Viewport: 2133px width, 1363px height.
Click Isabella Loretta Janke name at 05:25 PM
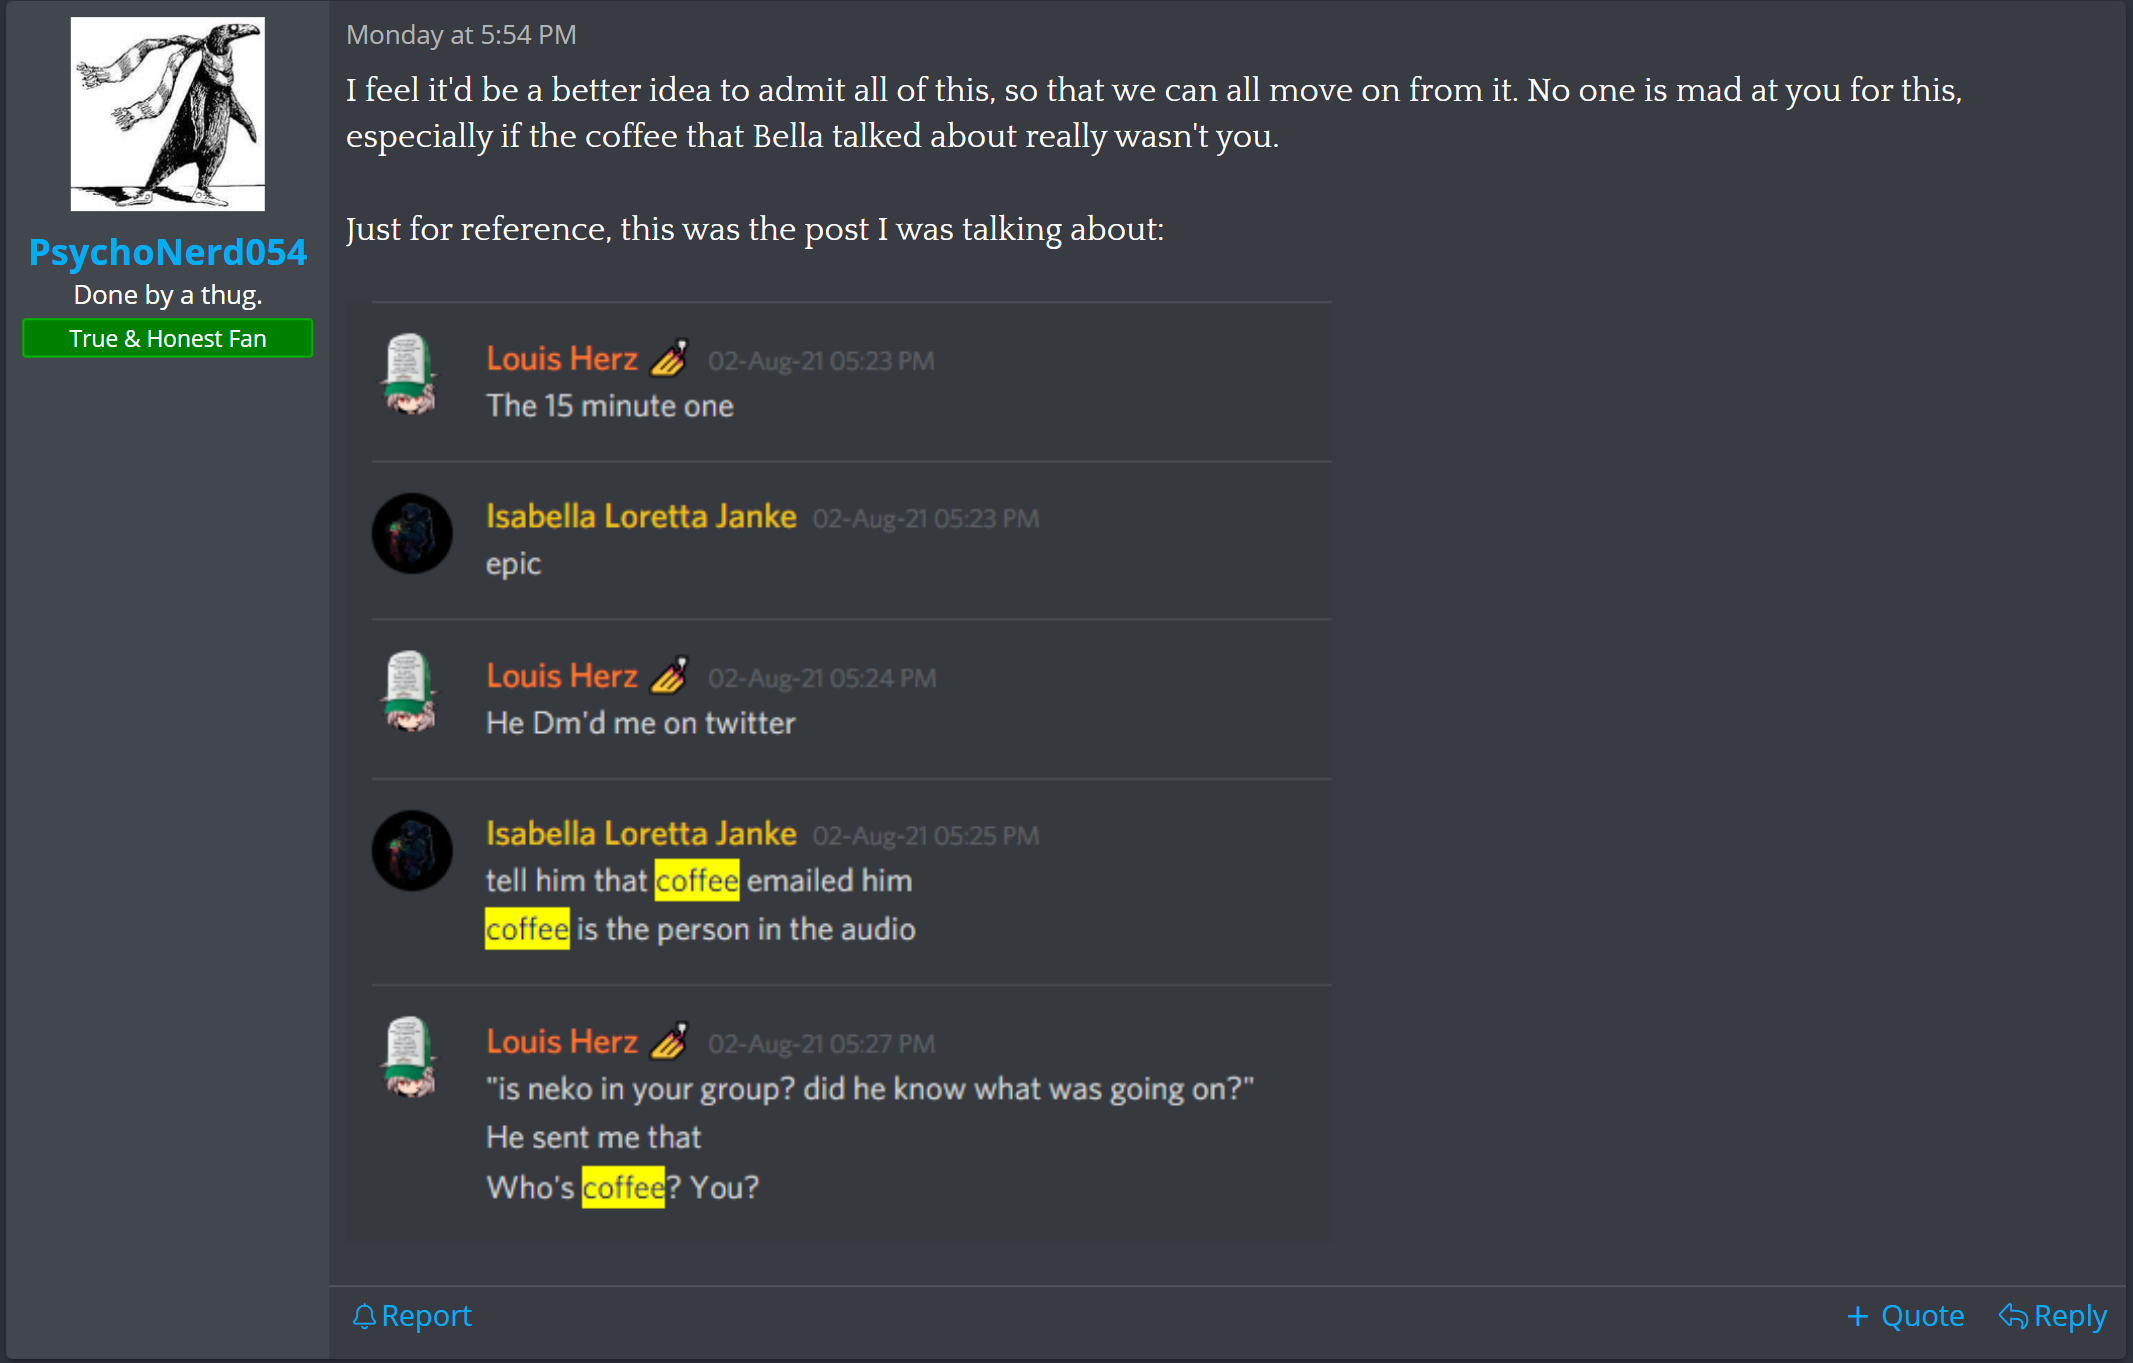[641, 833]
